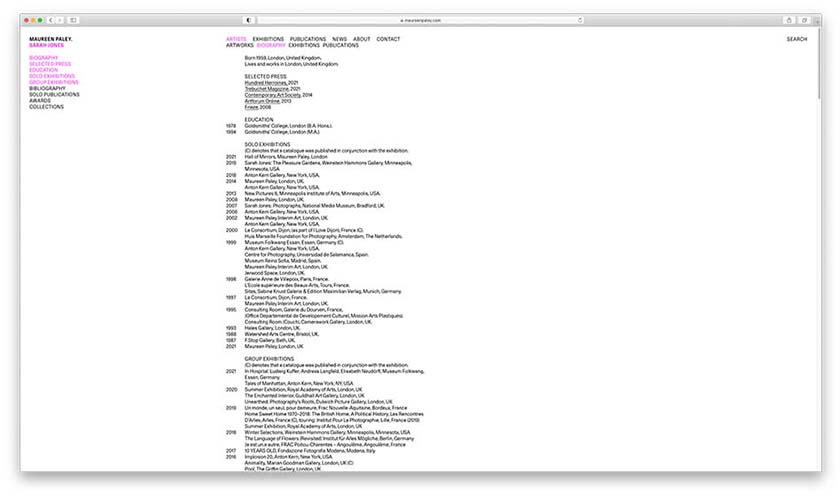840x496 pixels.
Task: Reload the page using the refresh icon
Action: [579, 20]
